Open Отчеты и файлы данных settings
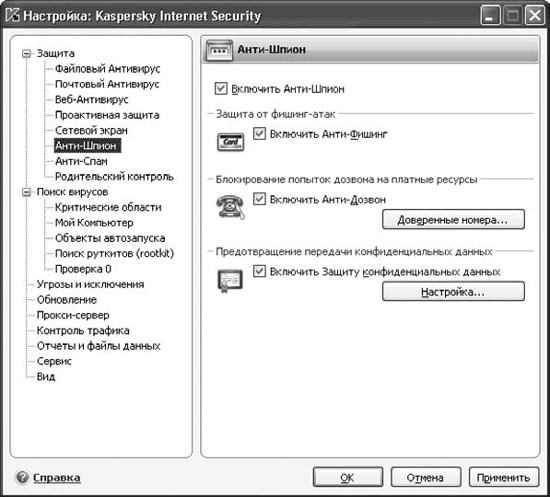 99,346
